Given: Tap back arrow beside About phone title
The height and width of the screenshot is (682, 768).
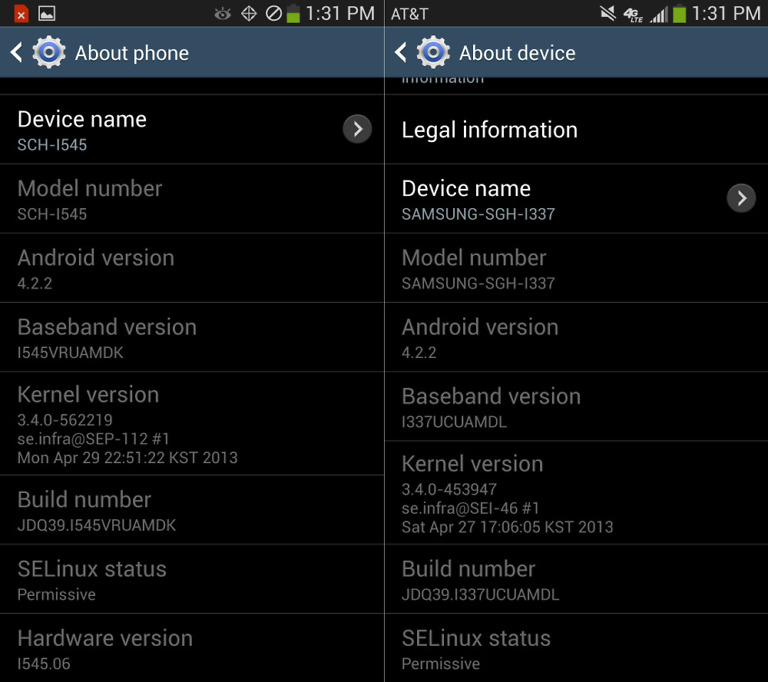Looking at the screenshot, I should pos(16,53).
